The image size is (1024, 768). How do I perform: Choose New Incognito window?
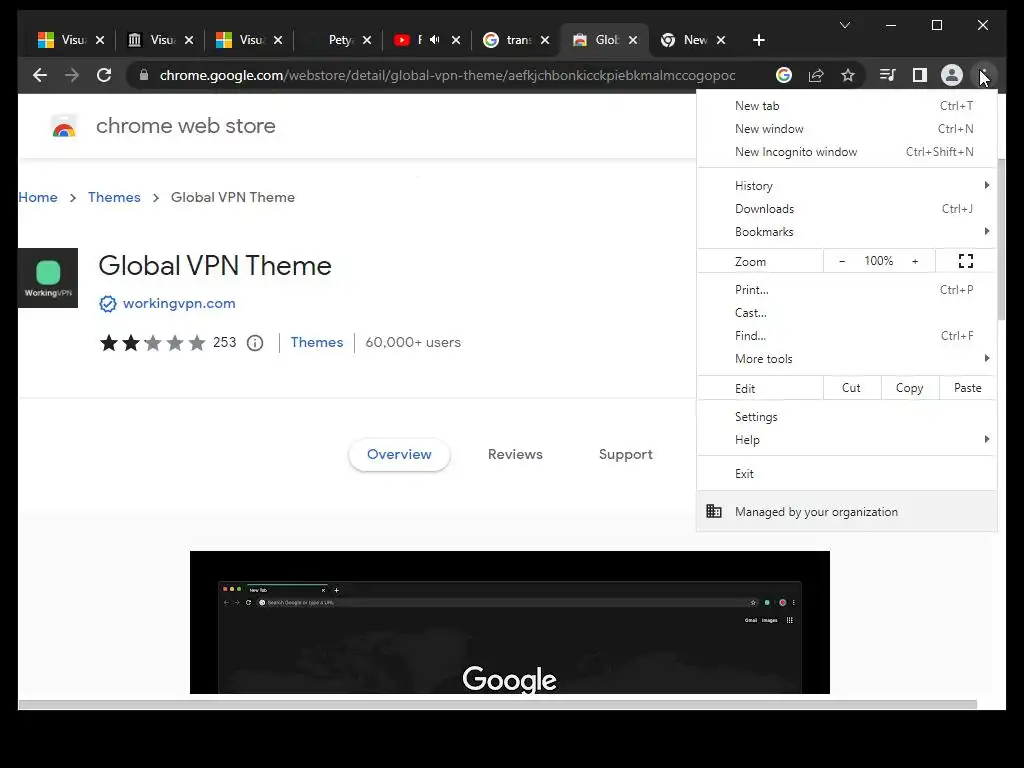[847, 152]
